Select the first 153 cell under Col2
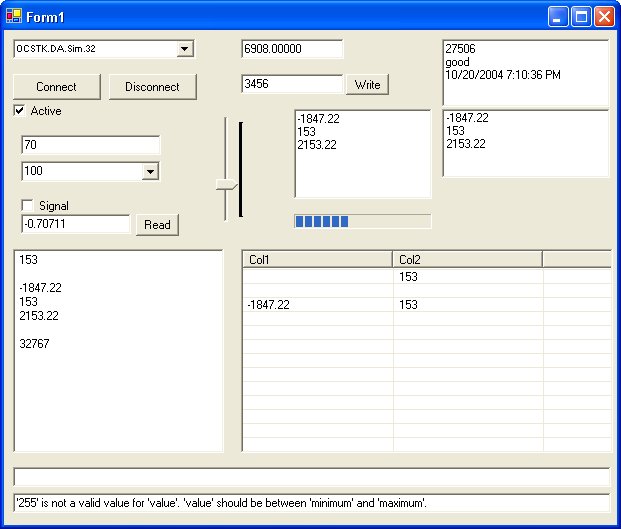The image size is (621, 529). 468,276
